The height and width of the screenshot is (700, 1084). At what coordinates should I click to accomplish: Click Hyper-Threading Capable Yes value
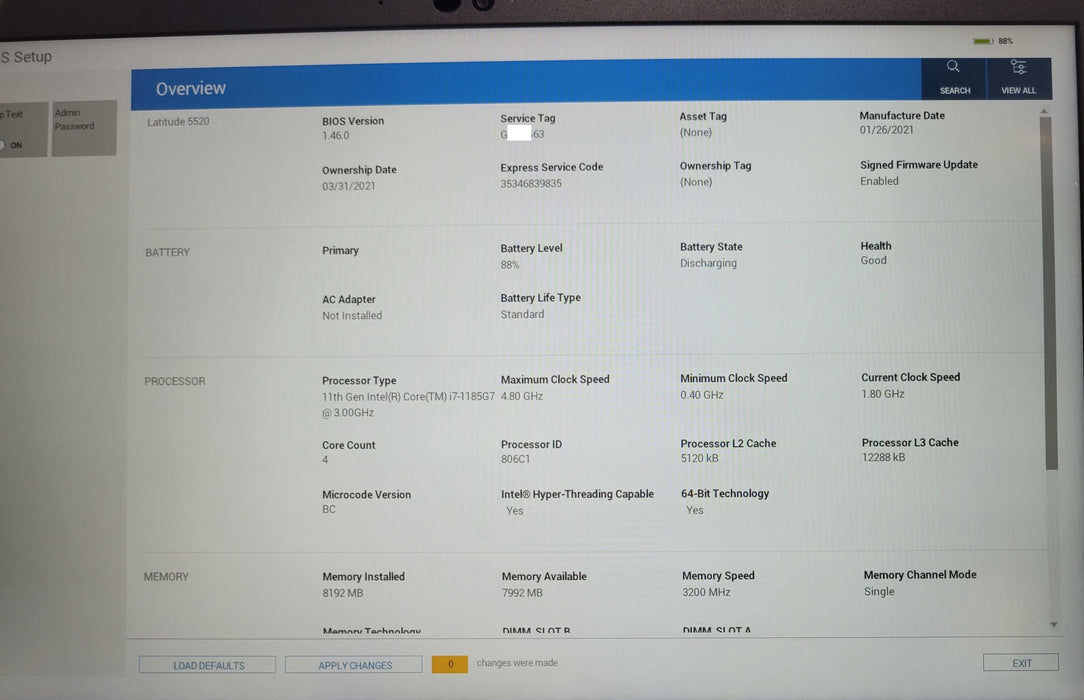pyautogui.click(x=514, y=511)
